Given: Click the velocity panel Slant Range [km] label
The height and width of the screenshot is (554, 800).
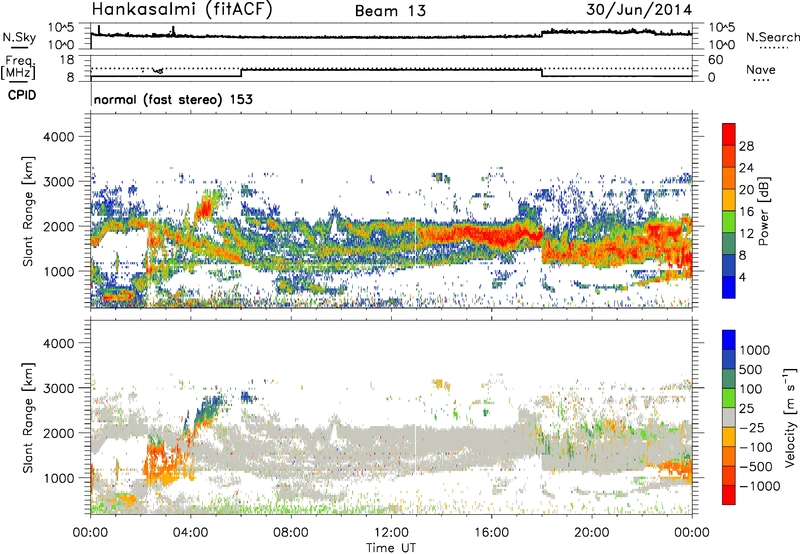Looking at the screenshot, I should click(x=28, y=418).
